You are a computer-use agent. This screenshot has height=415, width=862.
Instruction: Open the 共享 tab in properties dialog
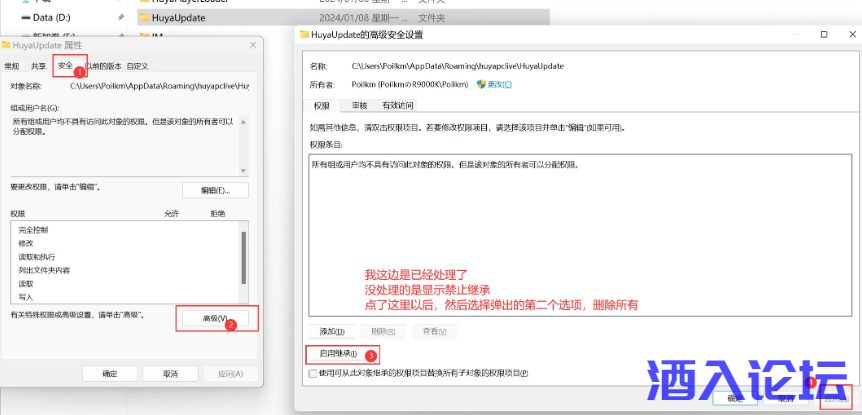pyautogui.click(x=38, y=66)
